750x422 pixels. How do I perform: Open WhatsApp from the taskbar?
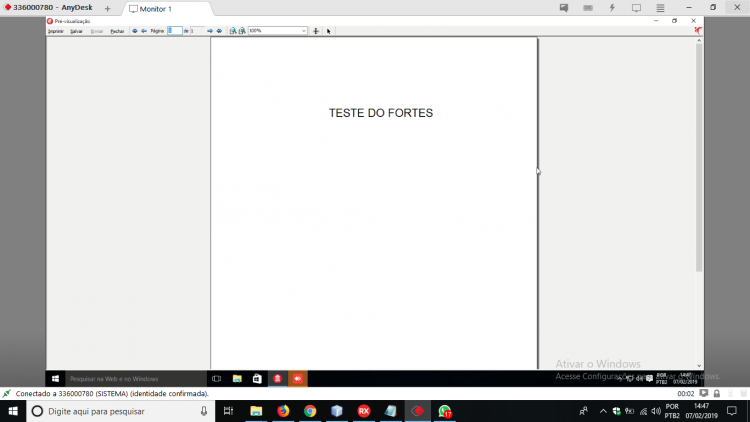tap(444, 411)
